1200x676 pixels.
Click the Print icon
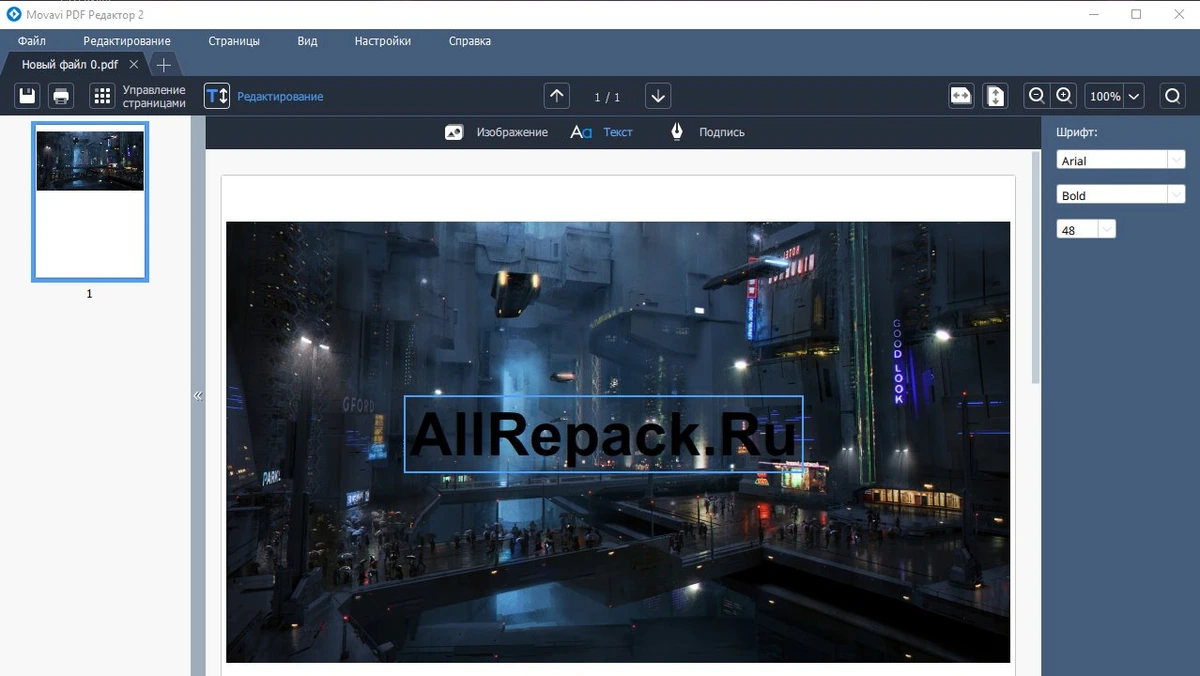[61, 96]
